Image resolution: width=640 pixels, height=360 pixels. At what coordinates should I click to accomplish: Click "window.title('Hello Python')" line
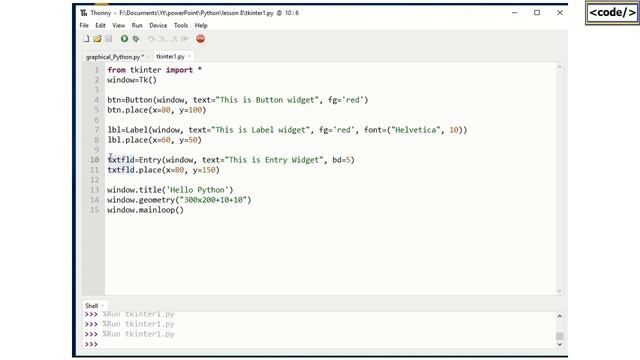(170, 190)
